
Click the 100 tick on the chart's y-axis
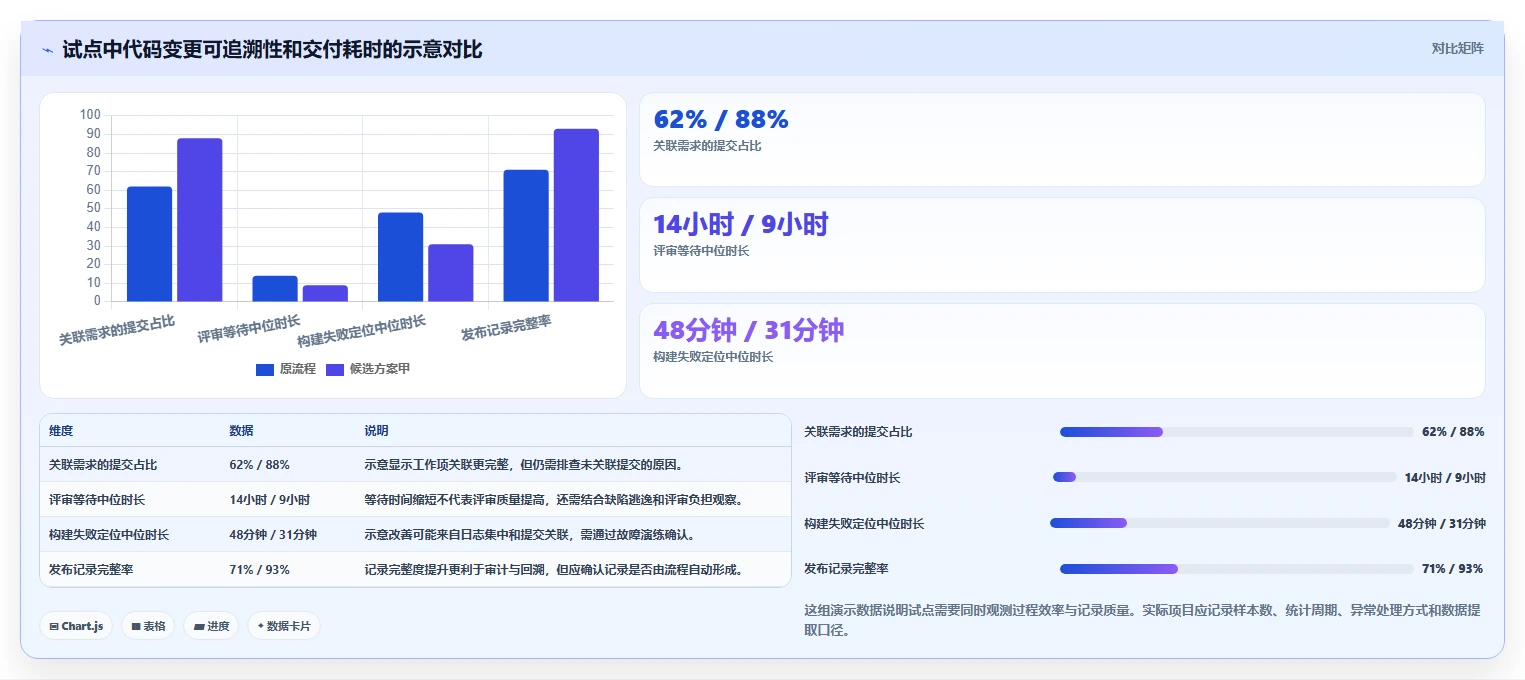(x=90, y=116)
